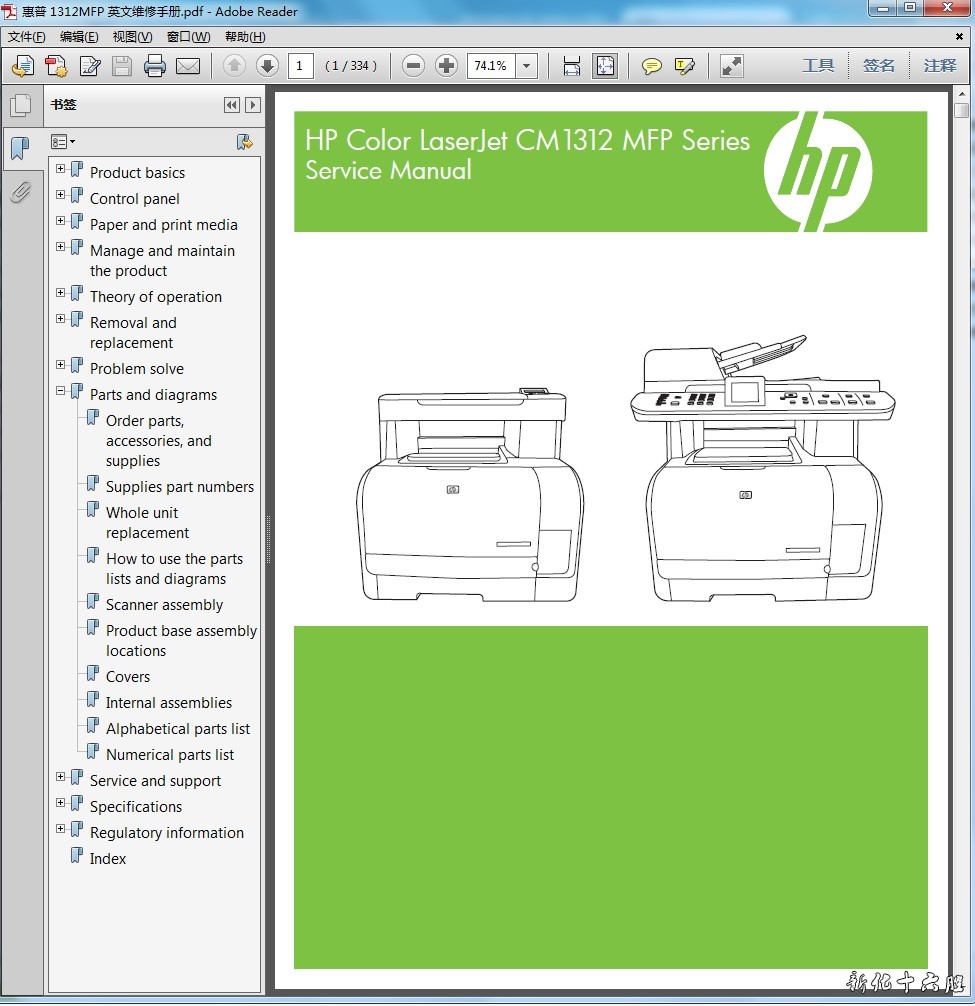
Task: Expand the Product basics bookmark
Action: click(61, 169)
